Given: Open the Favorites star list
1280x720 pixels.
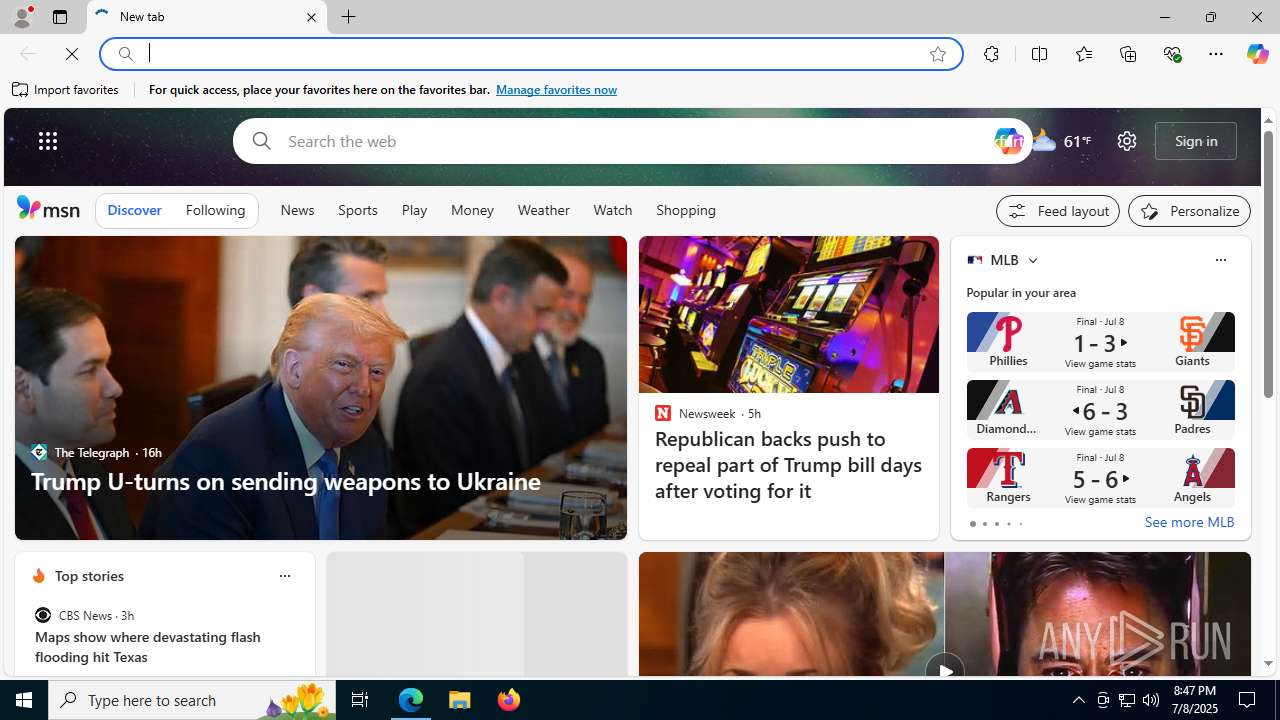Looking at the screenshot, I should point(1083,54).
